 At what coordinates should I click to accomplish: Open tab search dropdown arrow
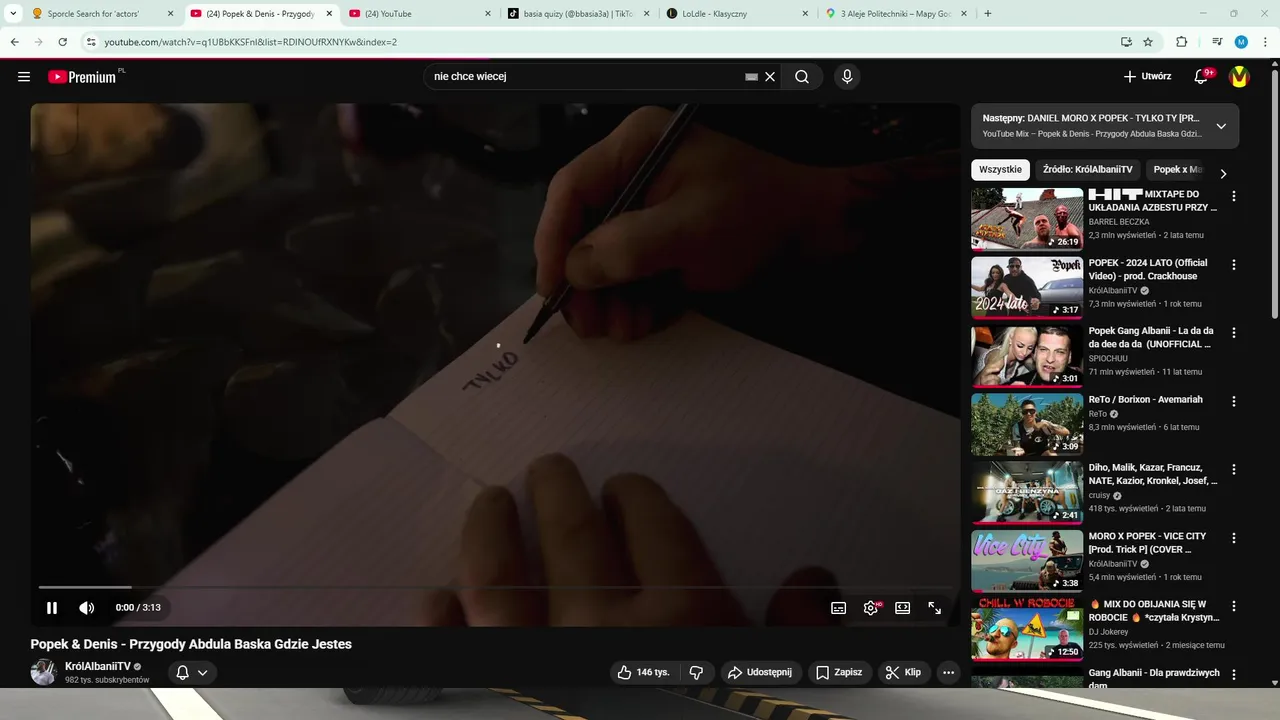(13, 14)
